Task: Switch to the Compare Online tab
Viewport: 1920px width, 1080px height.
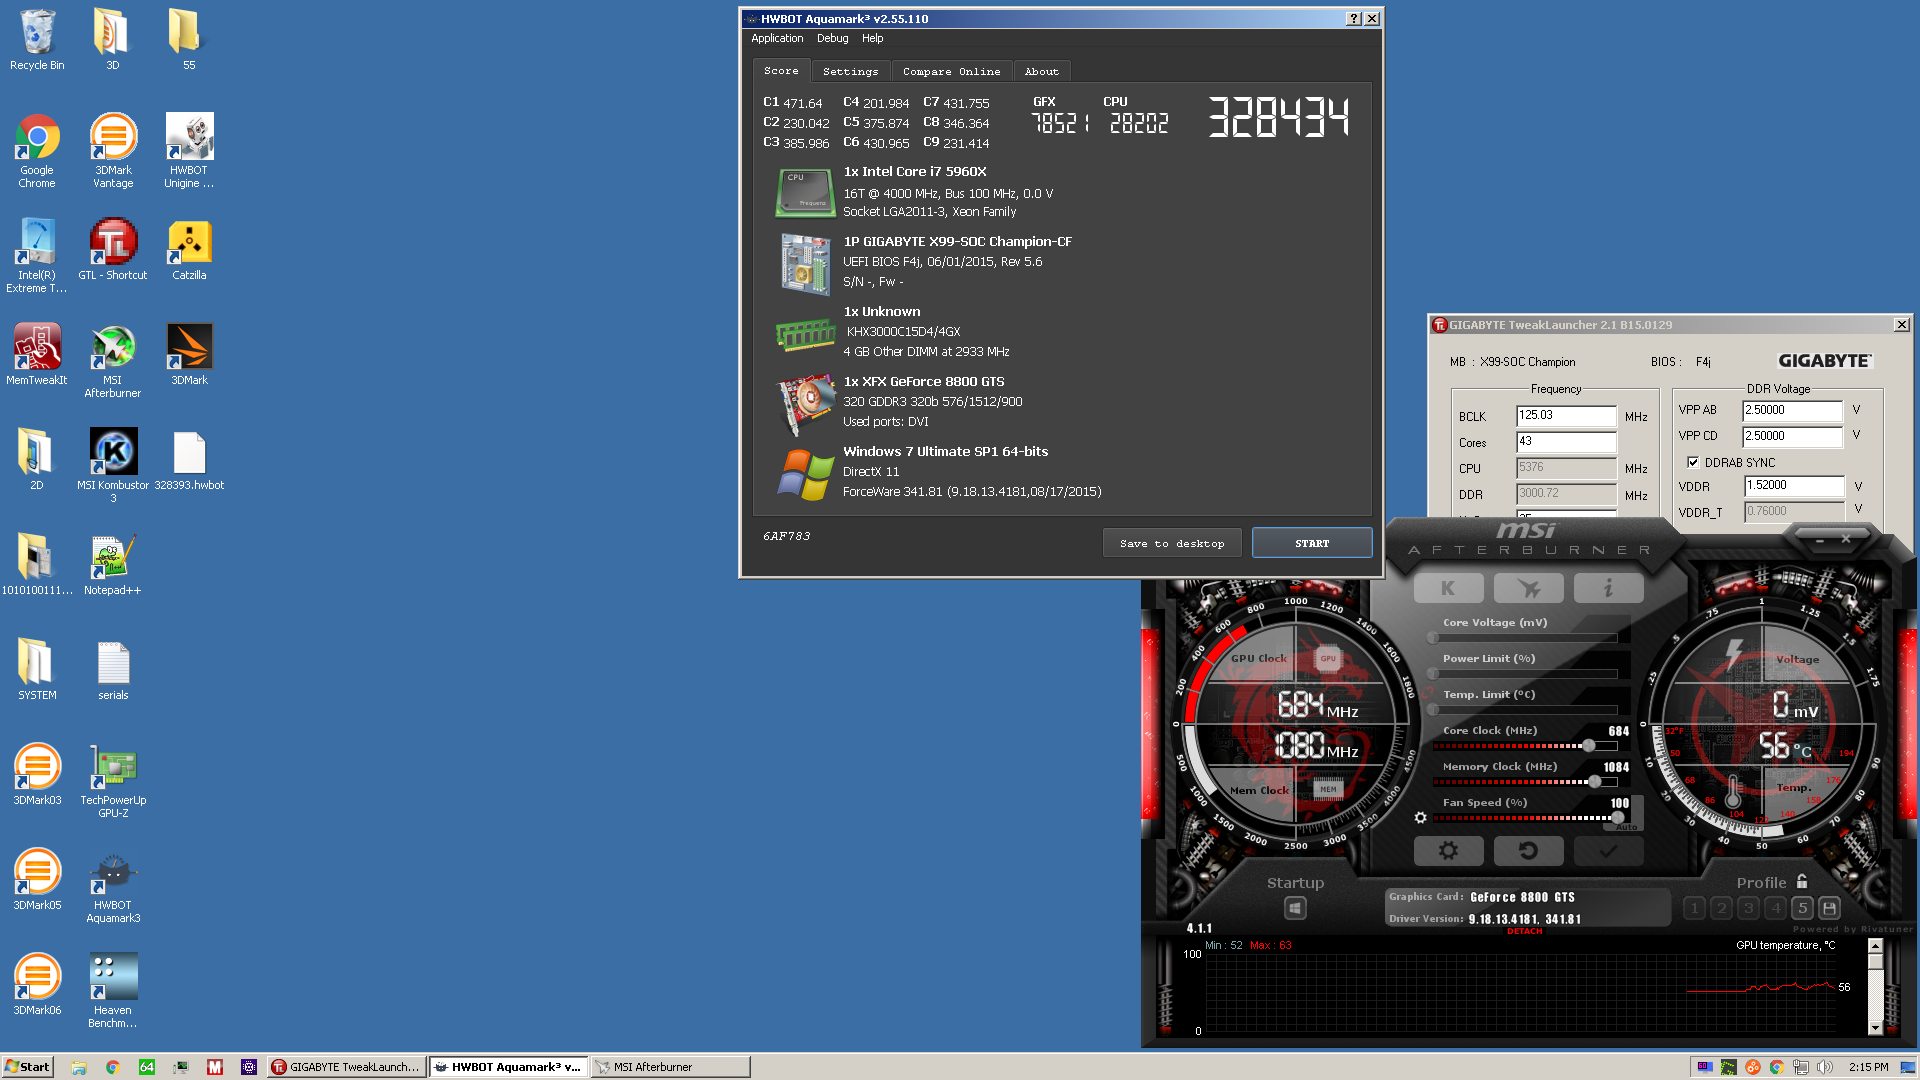Action: 951,71
